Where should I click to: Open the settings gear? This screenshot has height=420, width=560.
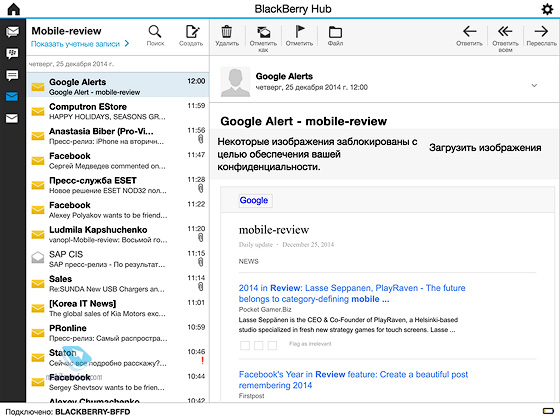tap(547, 9)
